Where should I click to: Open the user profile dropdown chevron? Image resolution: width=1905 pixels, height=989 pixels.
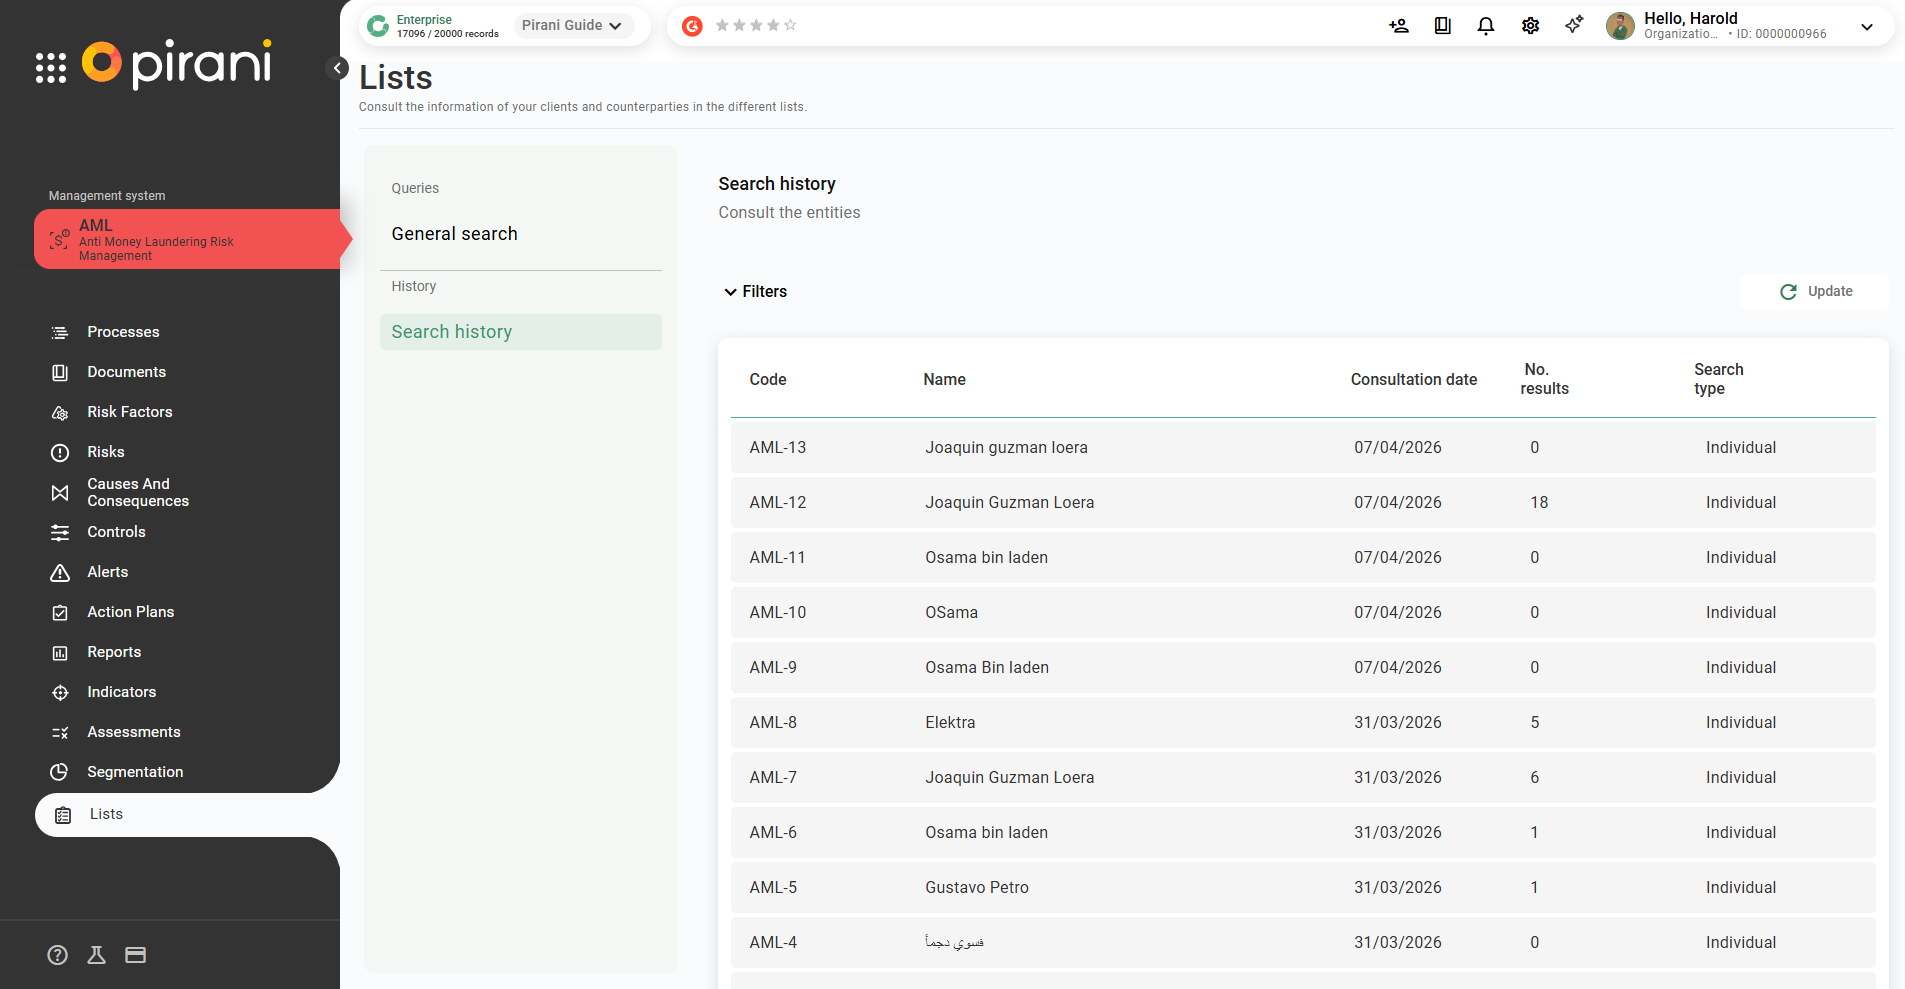pyautogui.click(x=1866, y=27)
